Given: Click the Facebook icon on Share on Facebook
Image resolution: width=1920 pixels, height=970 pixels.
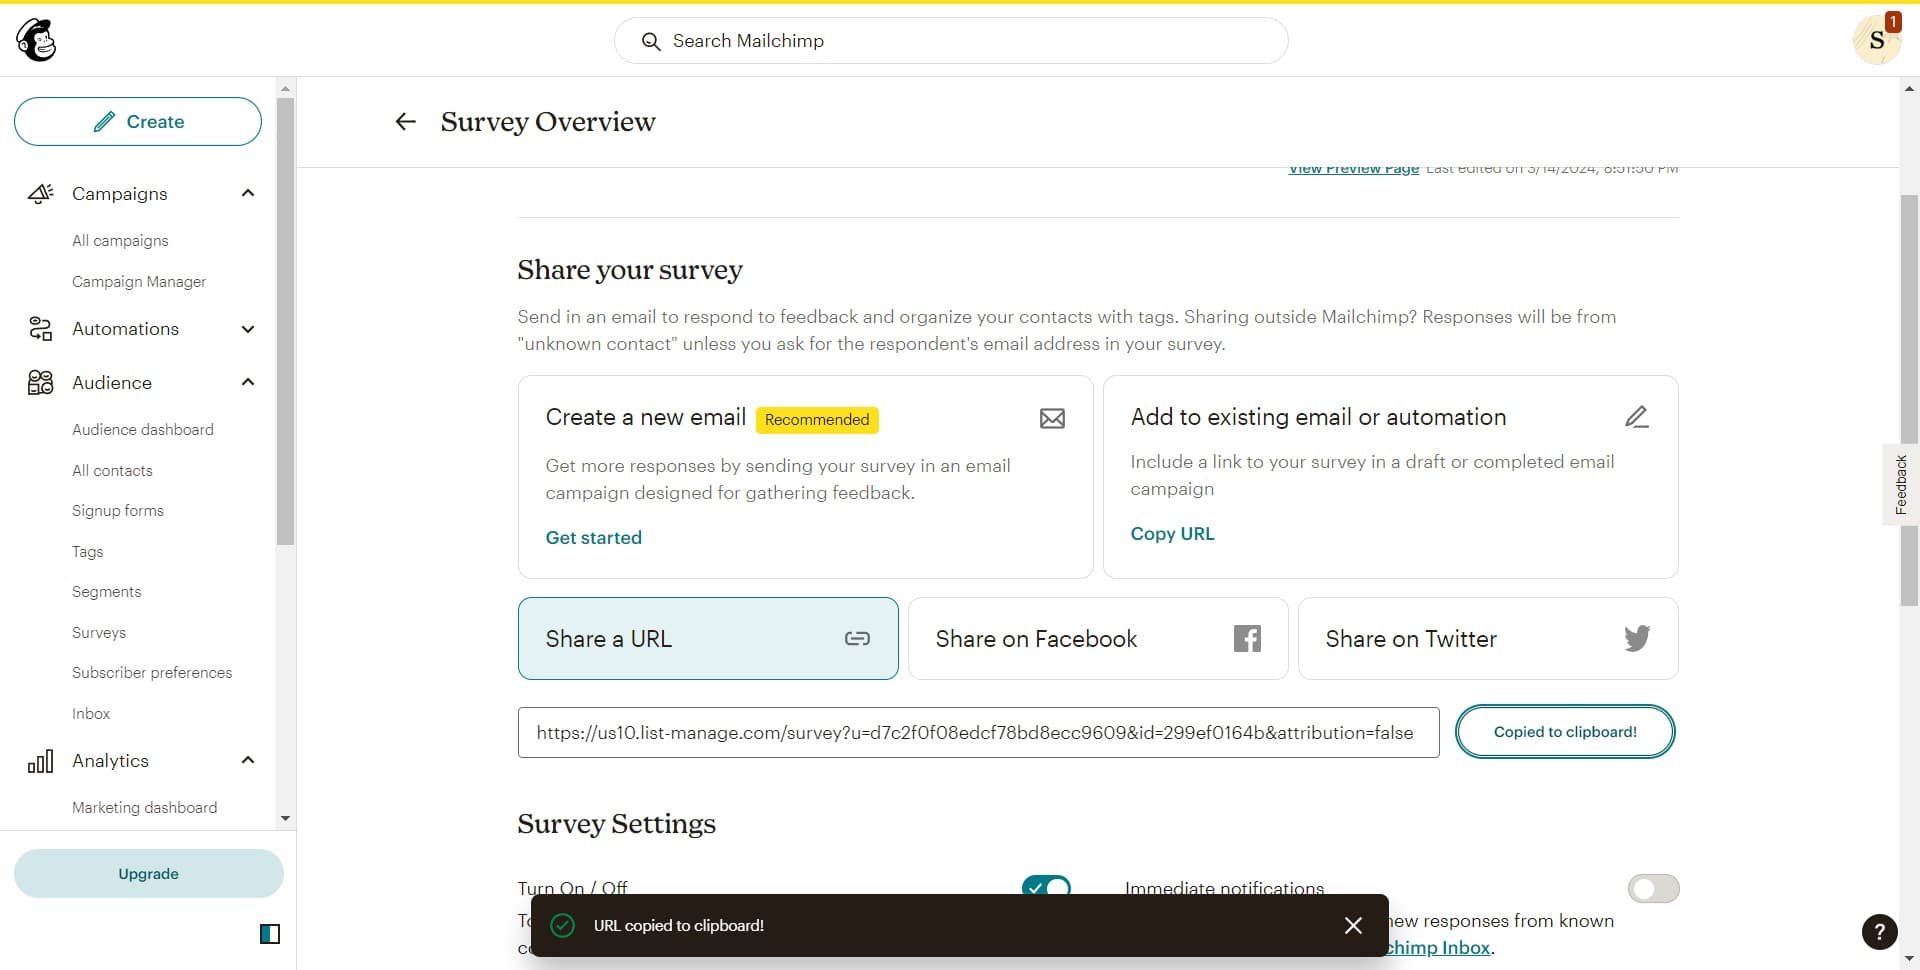Looking at the screenshot, I should [1246, 638].
